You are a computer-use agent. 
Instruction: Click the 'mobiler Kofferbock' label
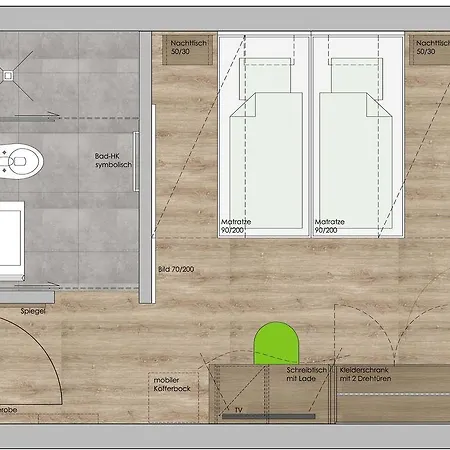(172, 384)
